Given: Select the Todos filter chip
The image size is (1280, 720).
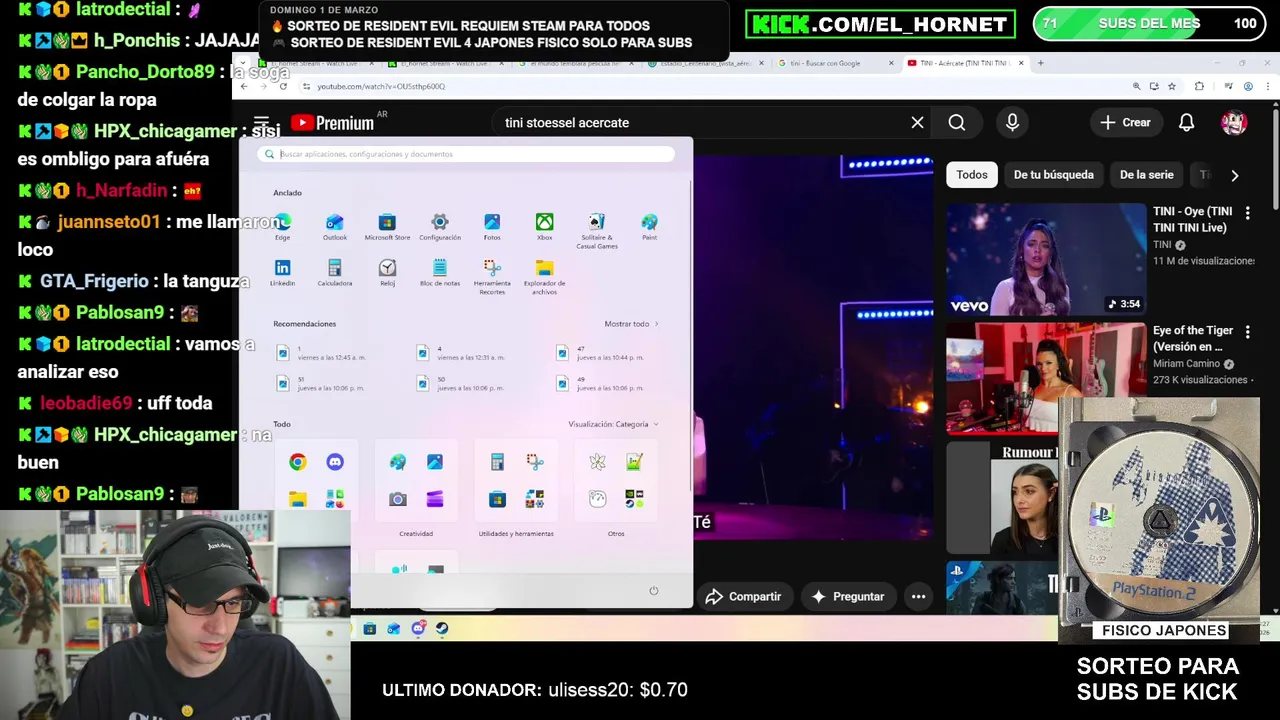Looking at the screenshot, I should 971,175.
